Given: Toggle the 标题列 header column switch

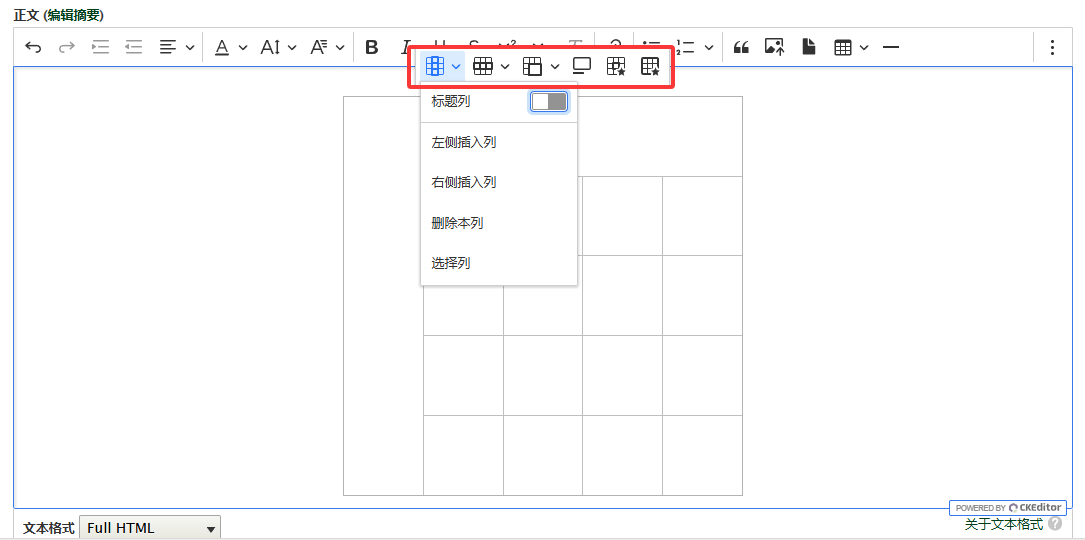Looking at the screenshot, I should (549, 101).
